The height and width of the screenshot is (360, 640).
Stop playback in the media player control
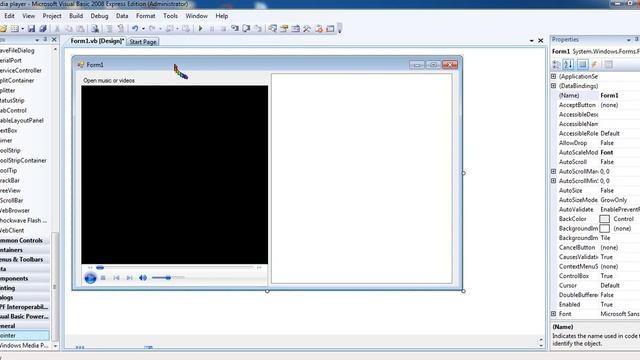click(103, 278)
